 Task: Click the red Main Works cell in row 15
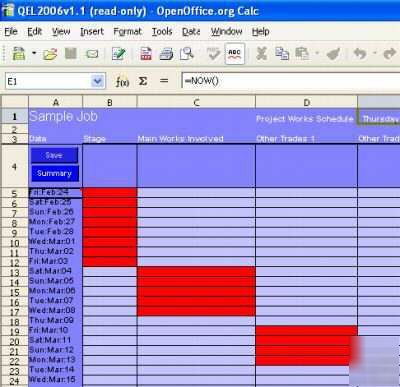tap(196, 291)
